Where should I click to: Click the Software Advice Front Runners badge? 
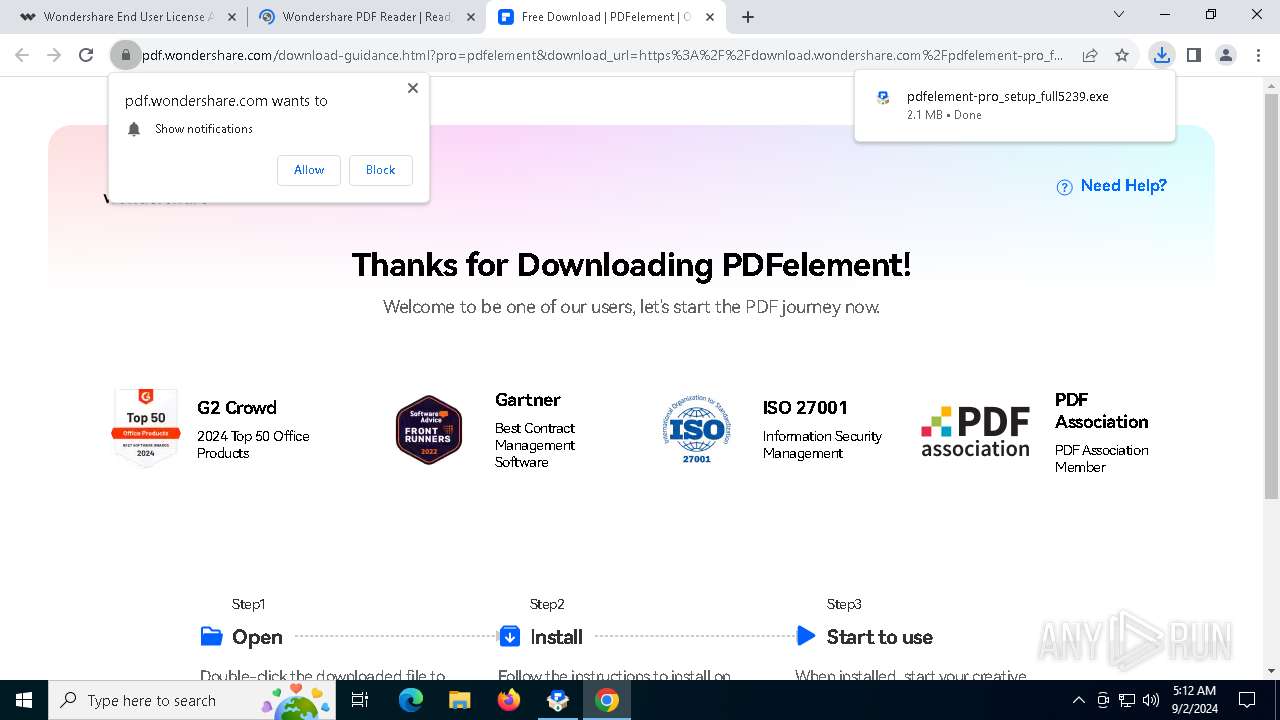[429, 430]
